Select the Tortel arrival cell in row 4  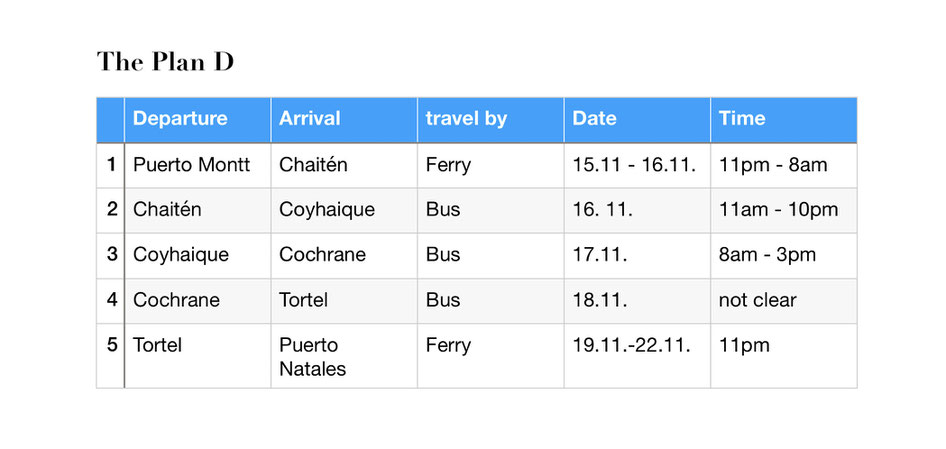tap(344, 301)
